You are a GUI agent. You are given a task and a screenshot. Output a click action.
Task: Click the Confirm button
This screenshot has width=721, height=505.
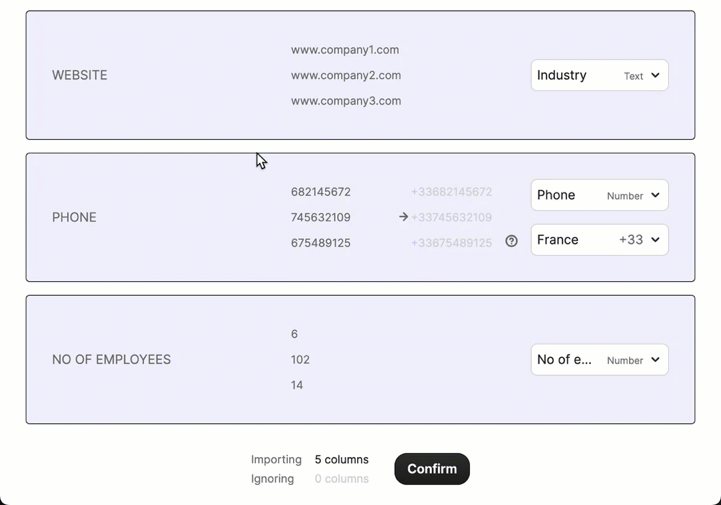click(432, 469)
